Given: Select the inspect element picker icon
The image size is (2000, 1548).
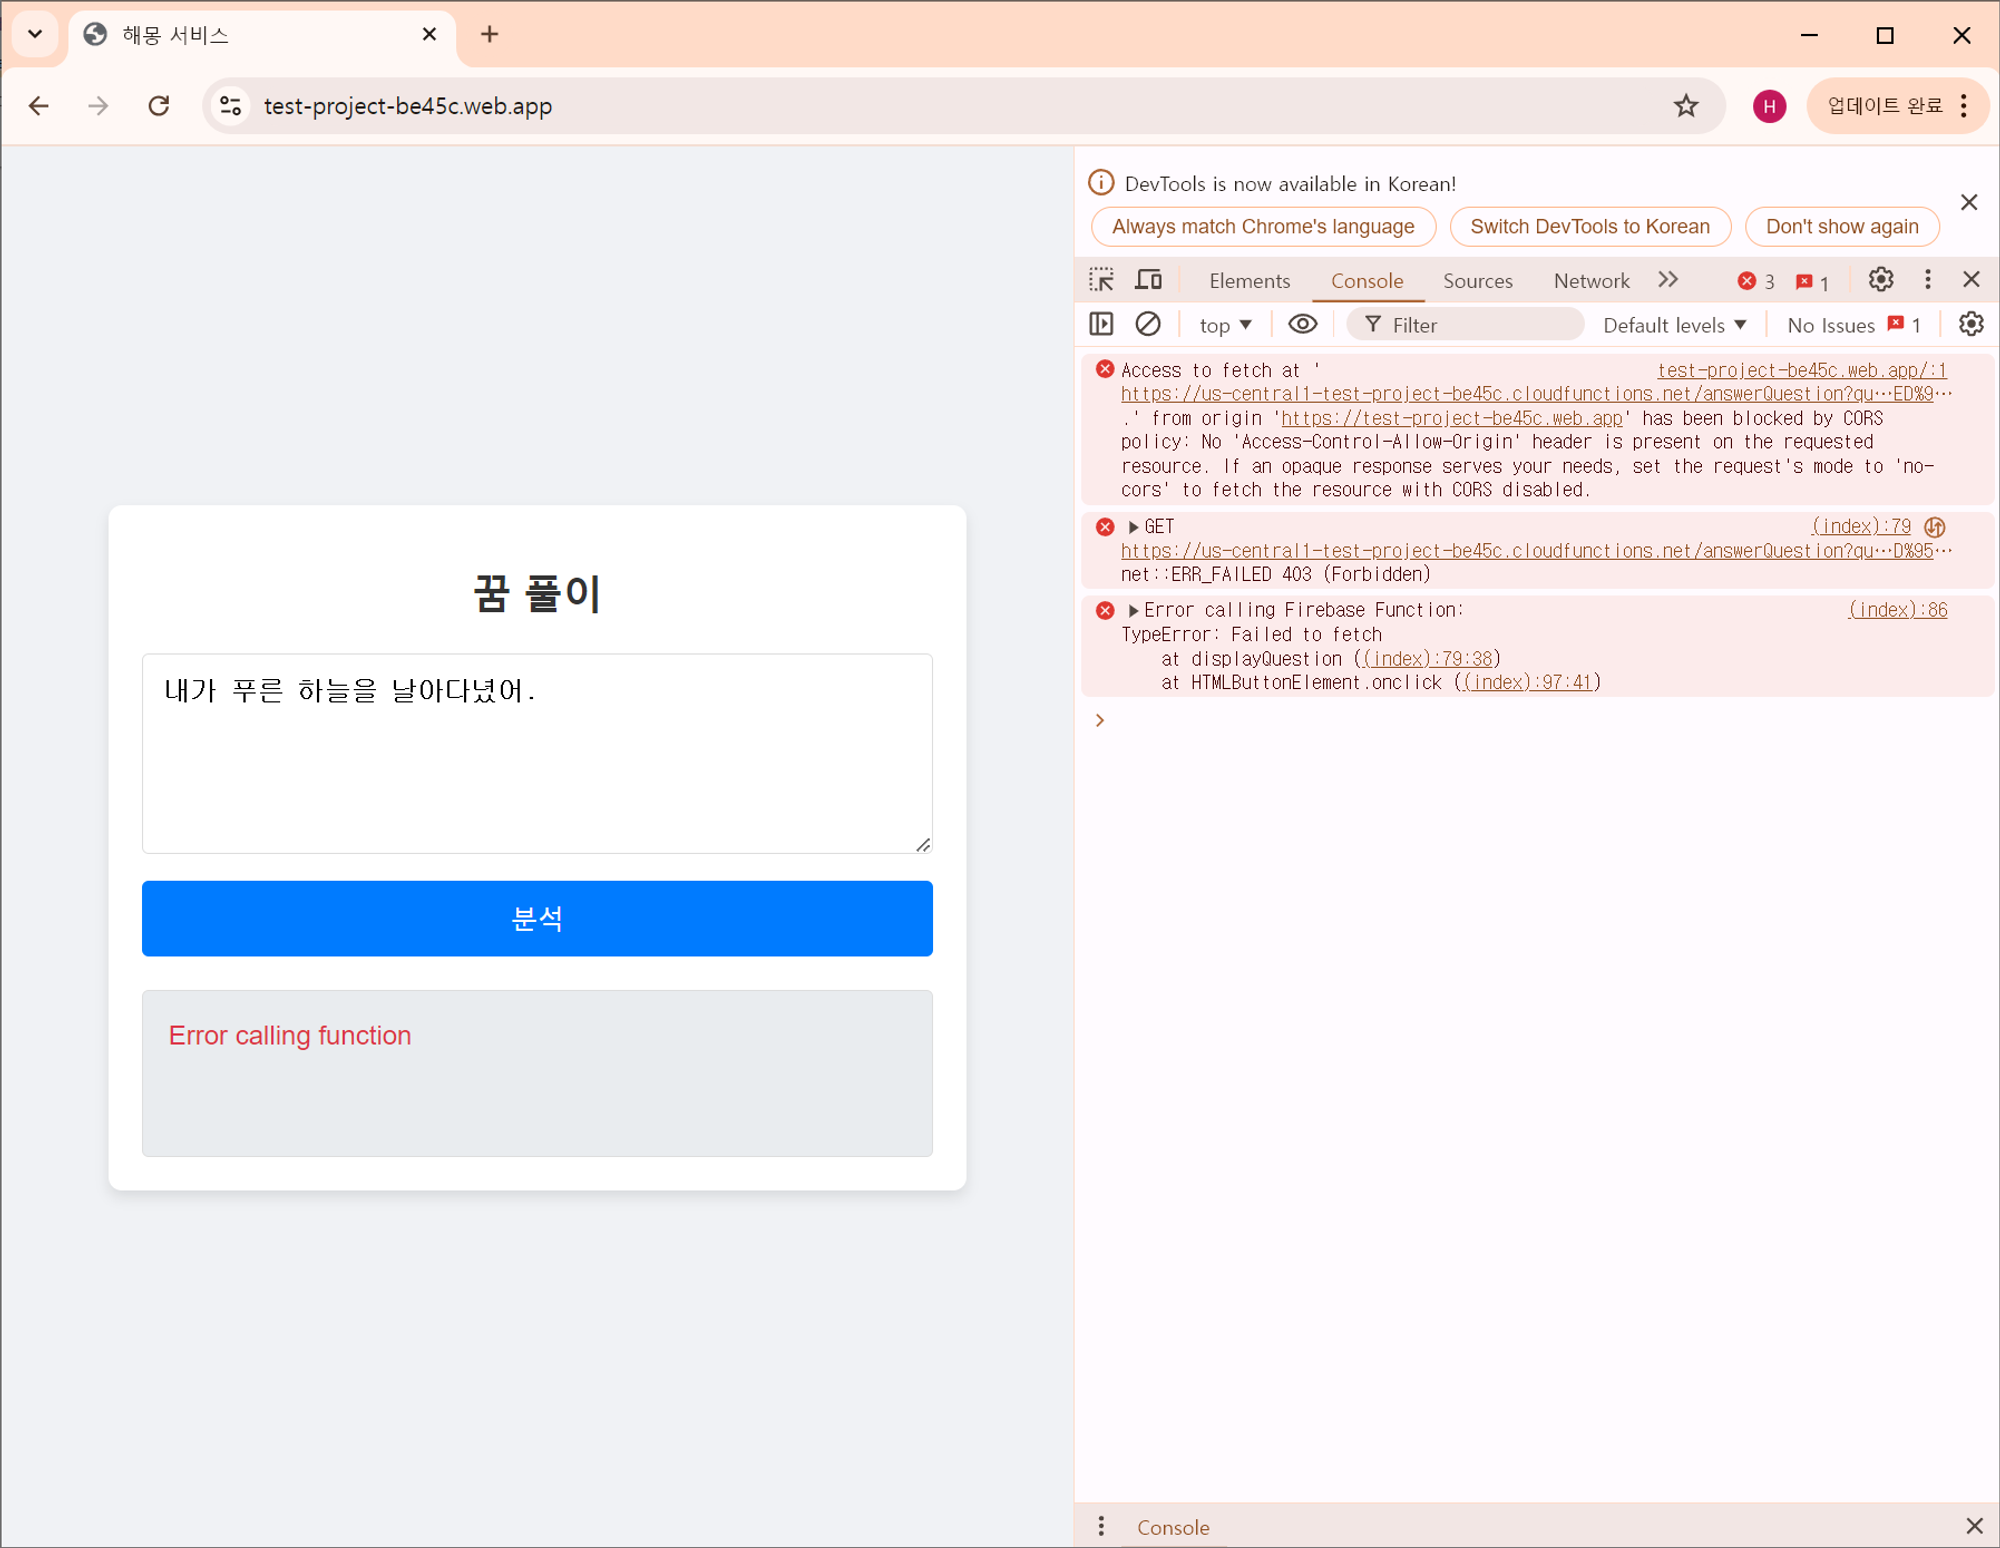Looking at the screenshot, I should tap(1101, 280).
